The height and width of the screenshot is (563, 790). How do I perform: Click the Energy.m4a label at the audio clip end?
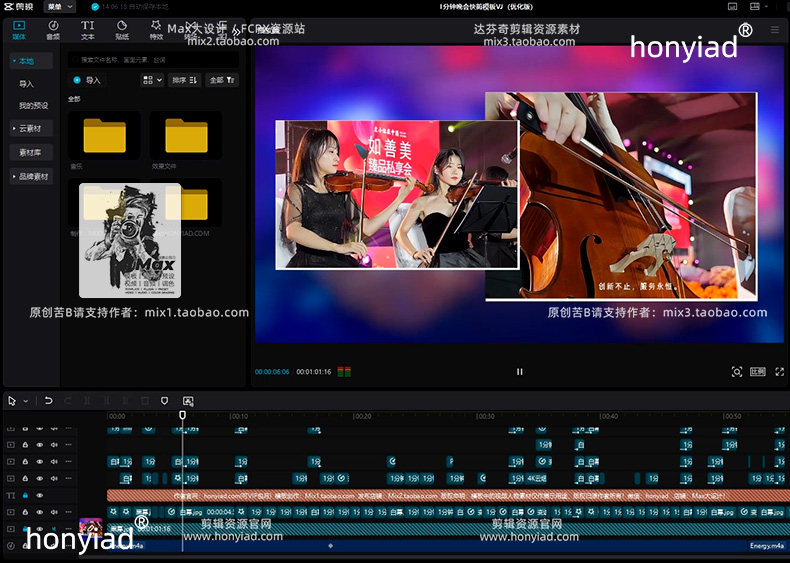point(766,545)
